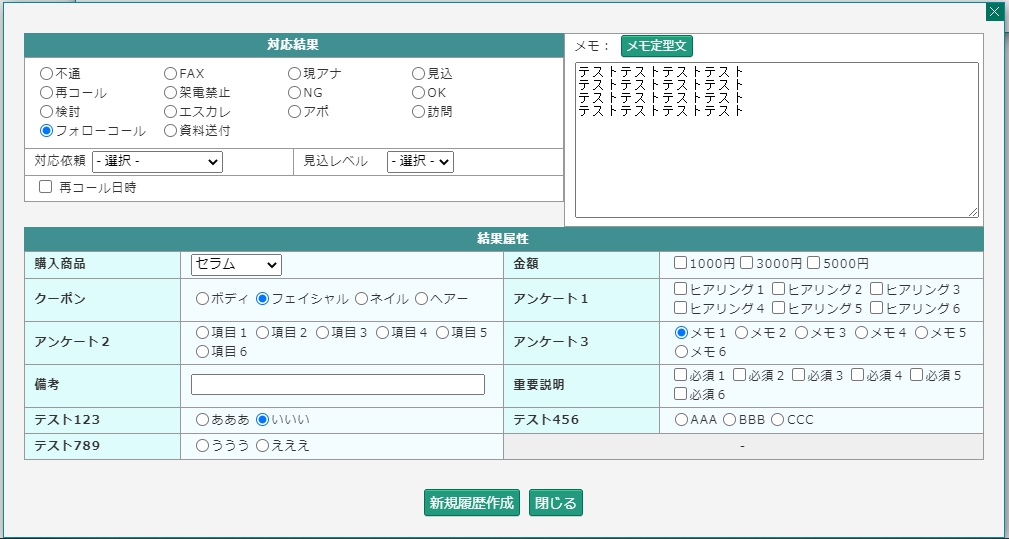
Task: Select 検討 as the result
Action: (46, 112)
